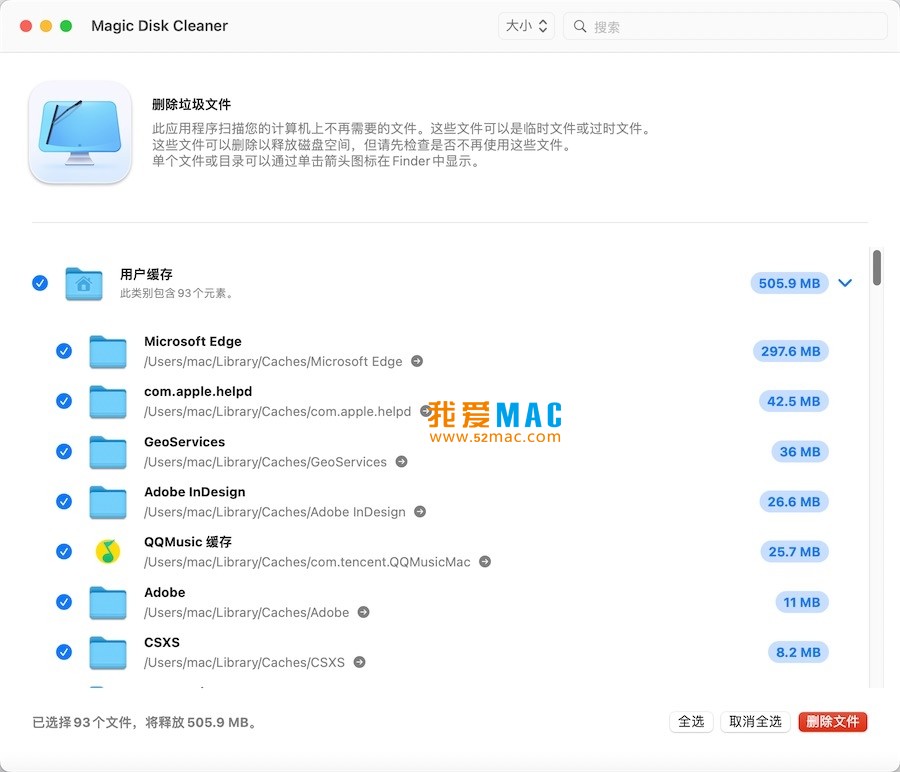
Task: Click the path /Users/mac/Library/Caches/com.tencent.QQMusicMac
Action: click(x=307, y=562)
